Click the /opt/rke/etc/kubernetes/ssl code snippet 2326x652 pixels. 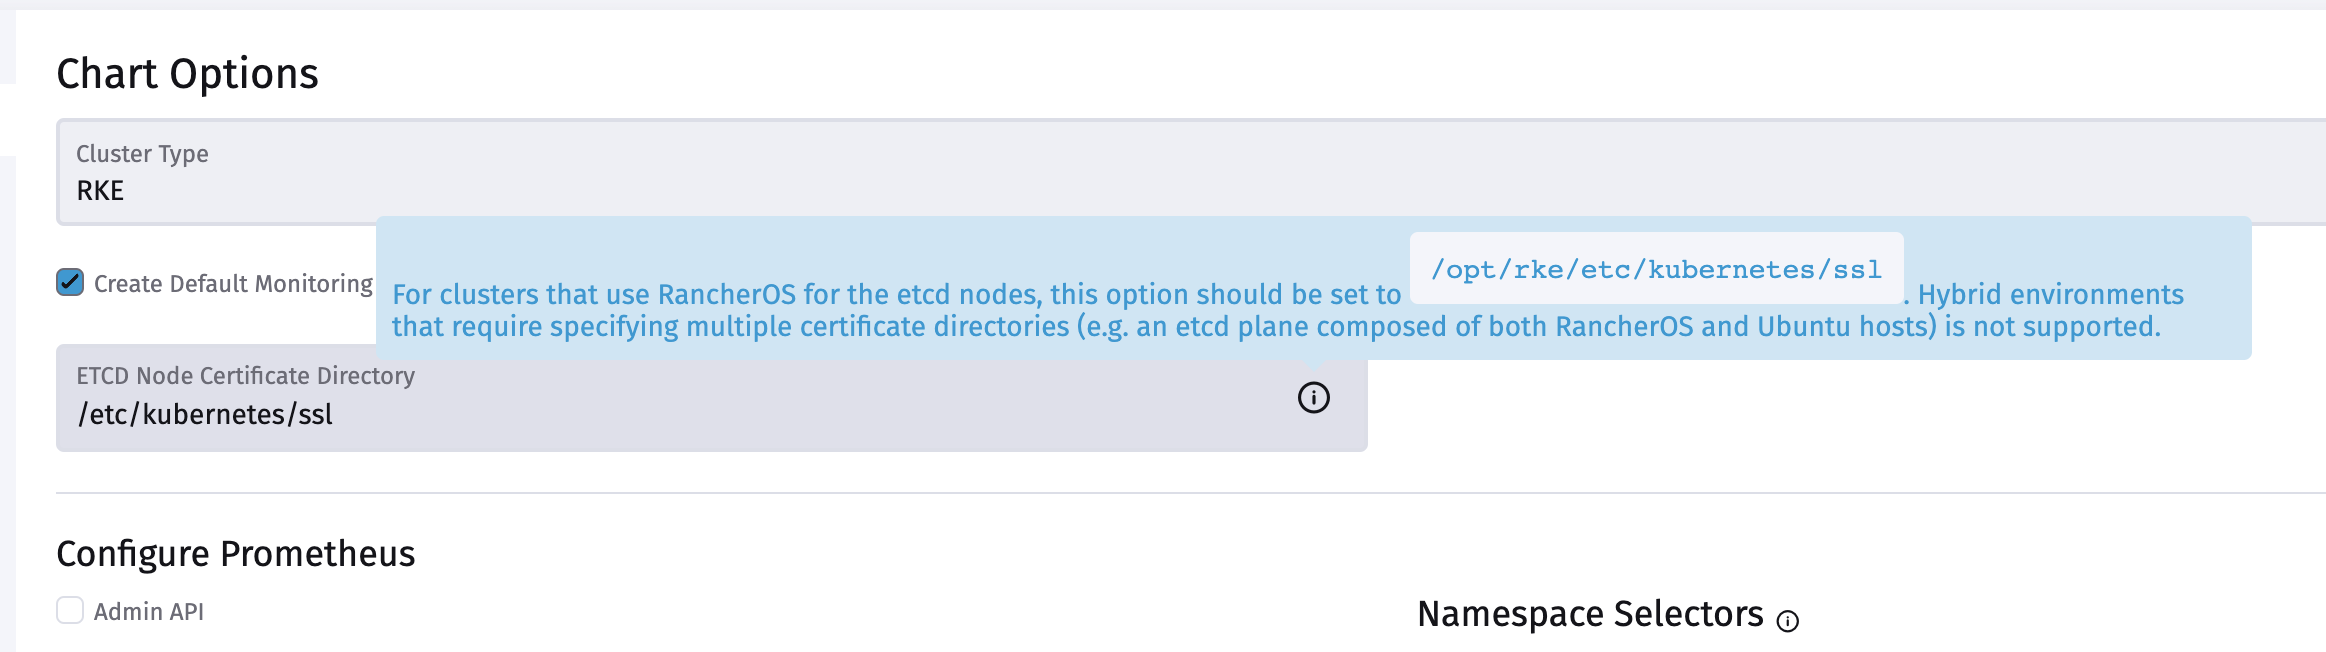pos(1656,267)
